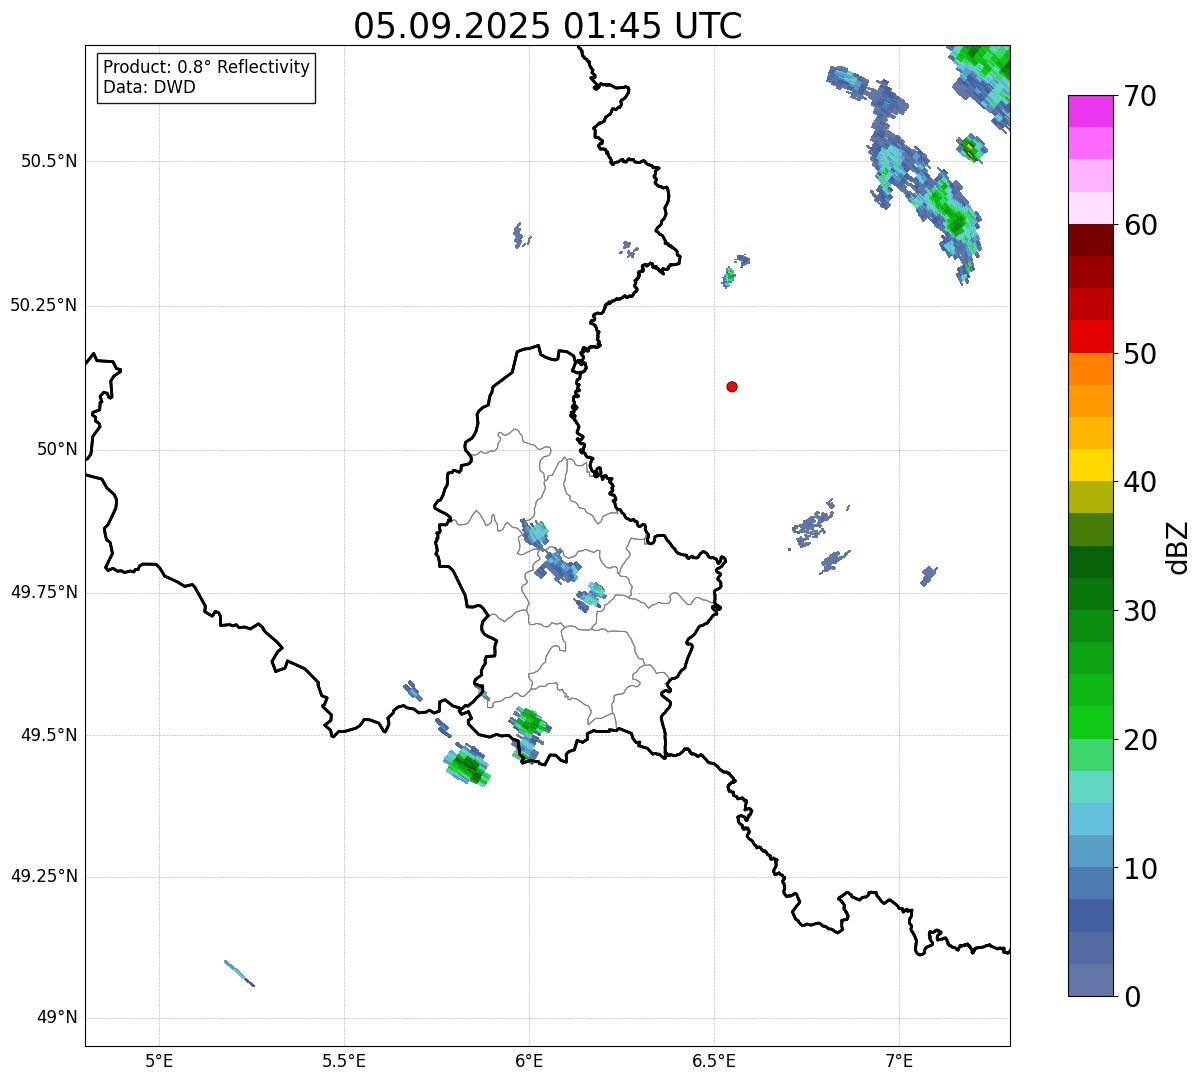Click the thin echo streak in bottom-left corner
The width and height of the screenshot is (1202, 1081).
(239, 973)
